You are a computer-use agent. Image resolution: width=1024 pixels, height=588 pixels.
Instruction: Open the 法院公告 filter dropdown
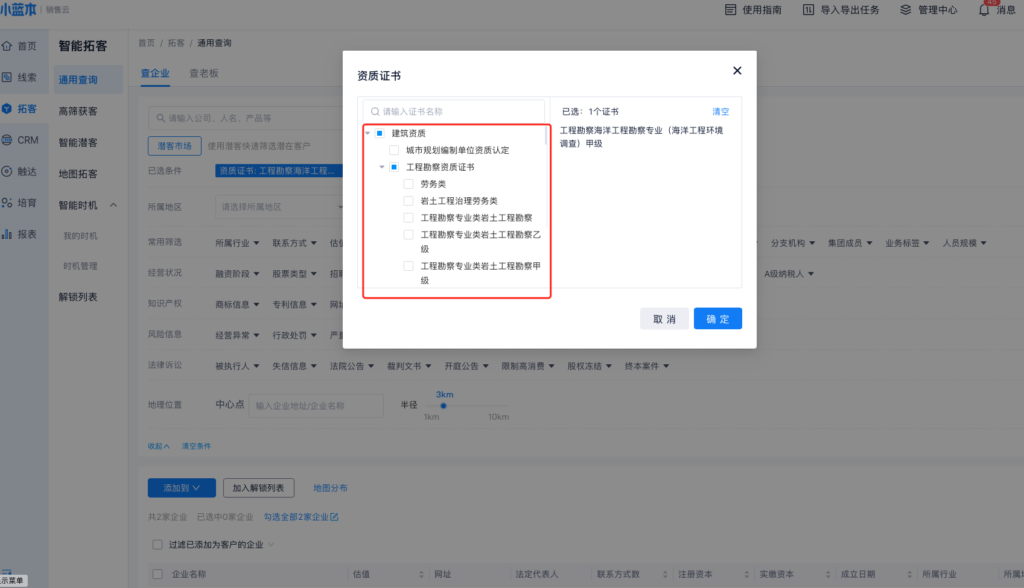[354, 366]
